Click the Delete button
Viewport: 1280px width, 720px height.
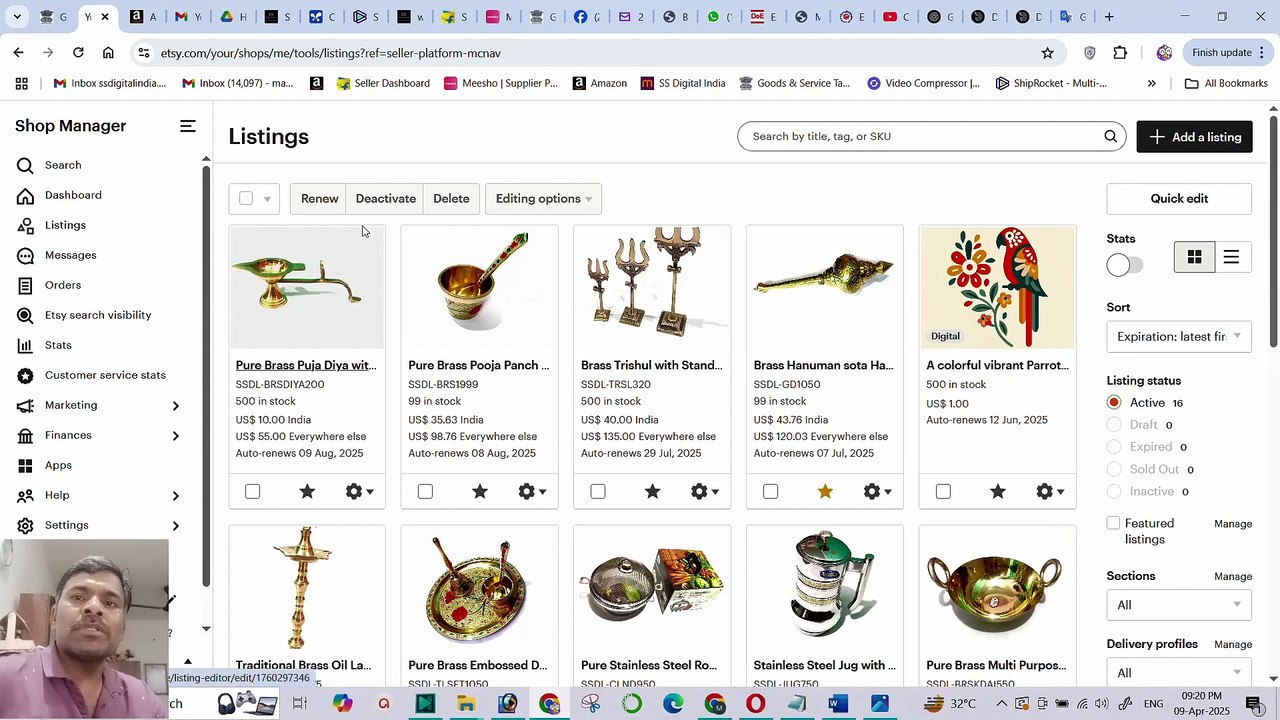[x=451, y=198]
